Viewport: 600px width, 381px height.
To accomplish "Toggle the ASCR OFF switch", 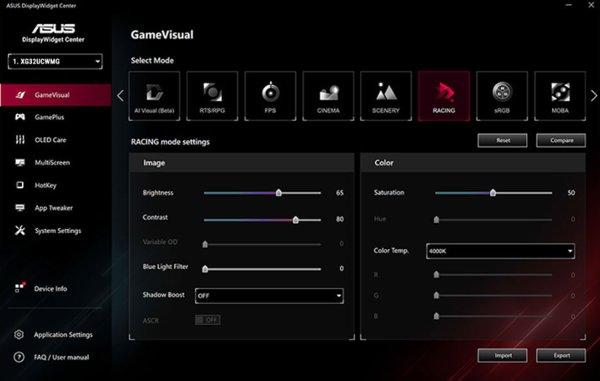I will tap(207, 320).
